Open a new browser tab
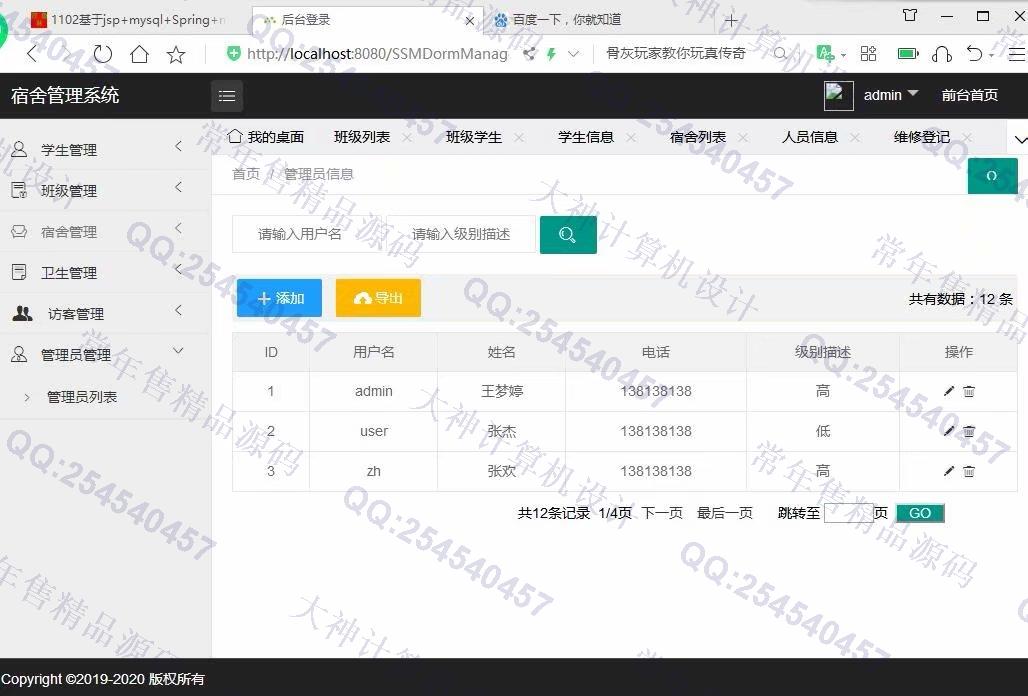The width and height of the screenshot is (1028, 696). pos(731,20)
